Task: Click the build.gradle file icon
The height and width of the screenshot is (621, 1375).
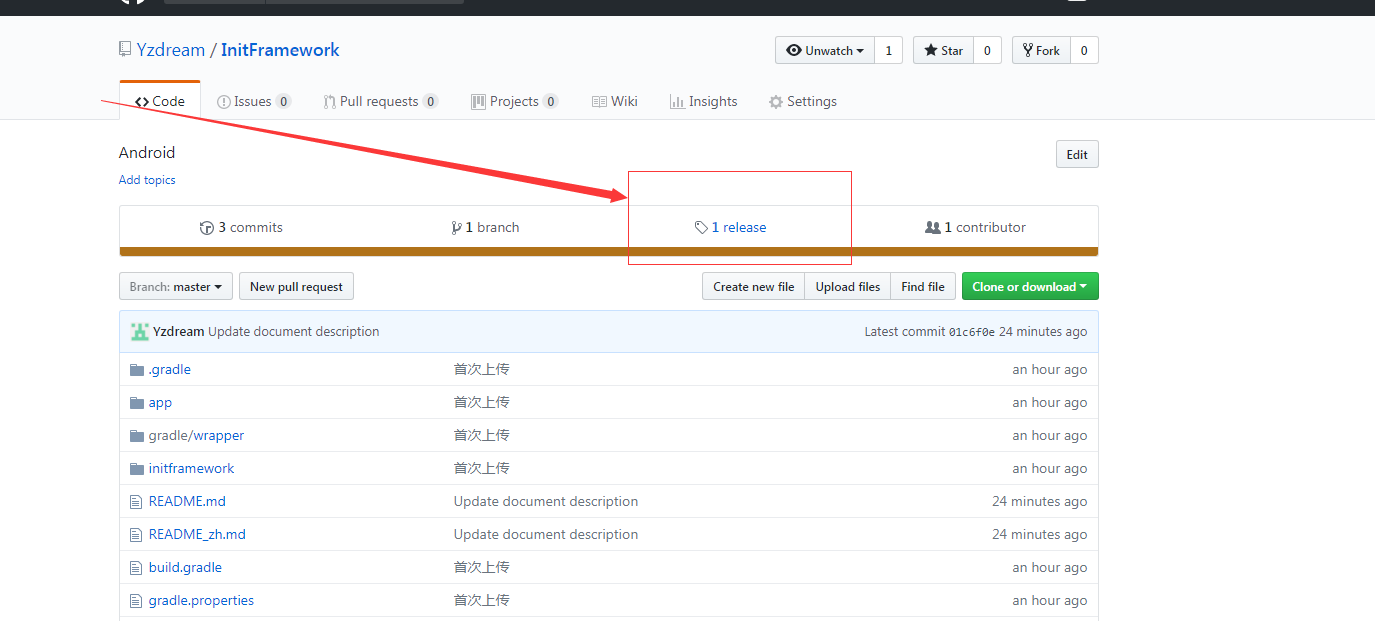Action: click(x=136, y=568)
